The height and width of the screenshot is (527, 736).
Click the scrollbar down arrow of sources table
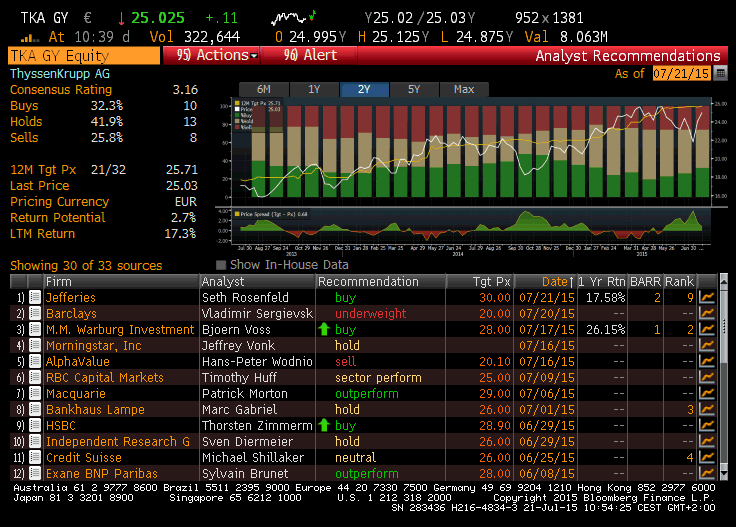(724, 474)
